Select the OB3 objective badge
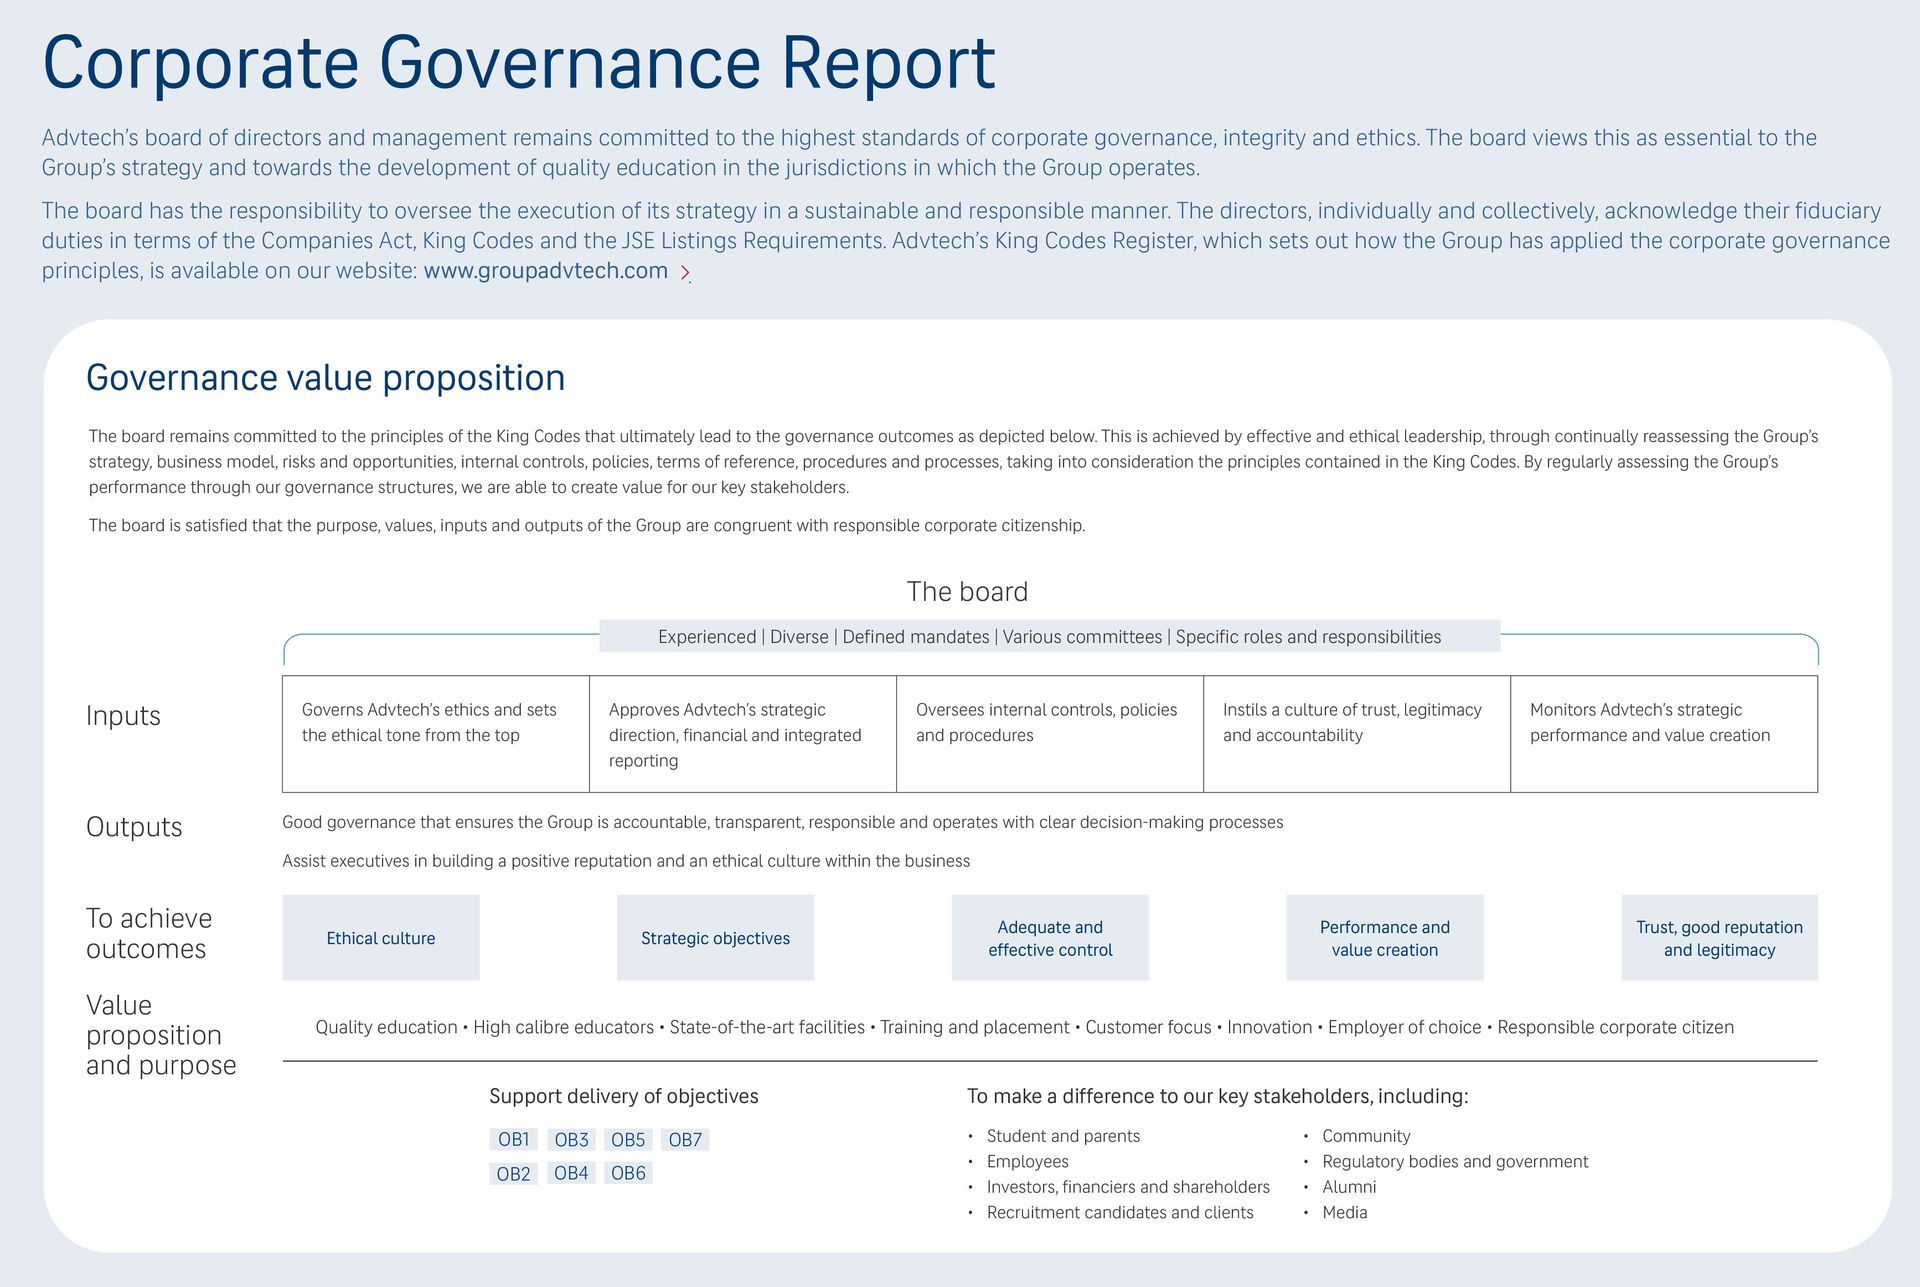 point(572,1138)
